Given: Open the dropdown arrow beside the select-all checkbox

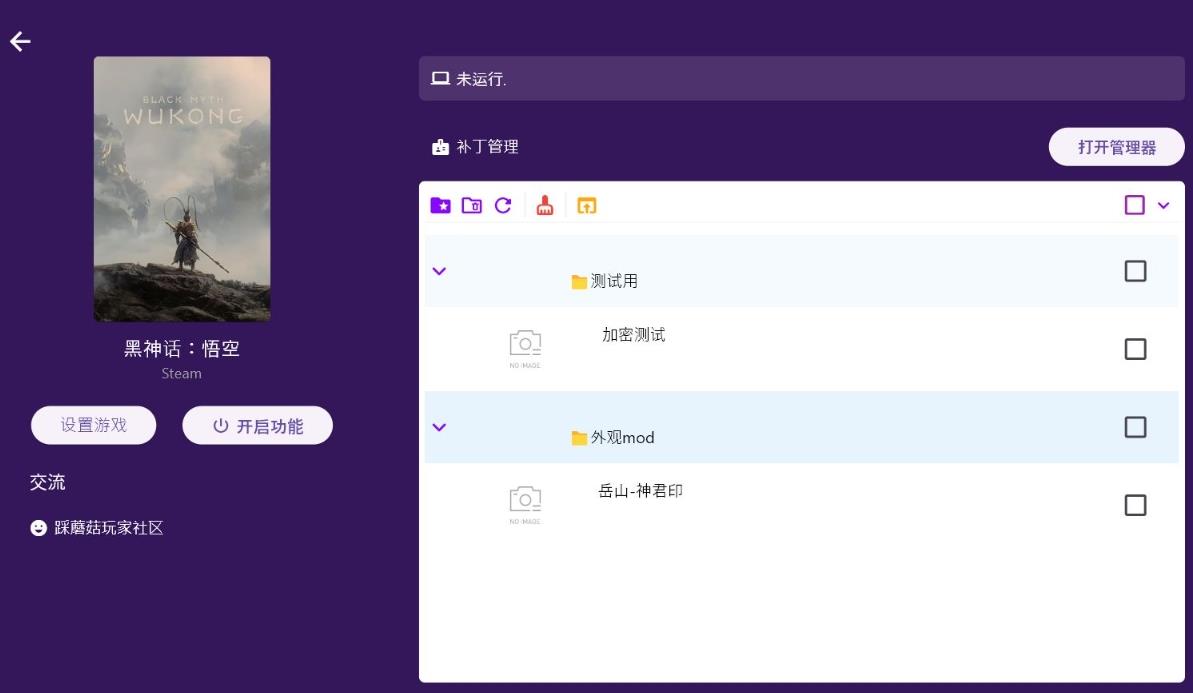Looking at the screenshot, I should click(1163, 205).
